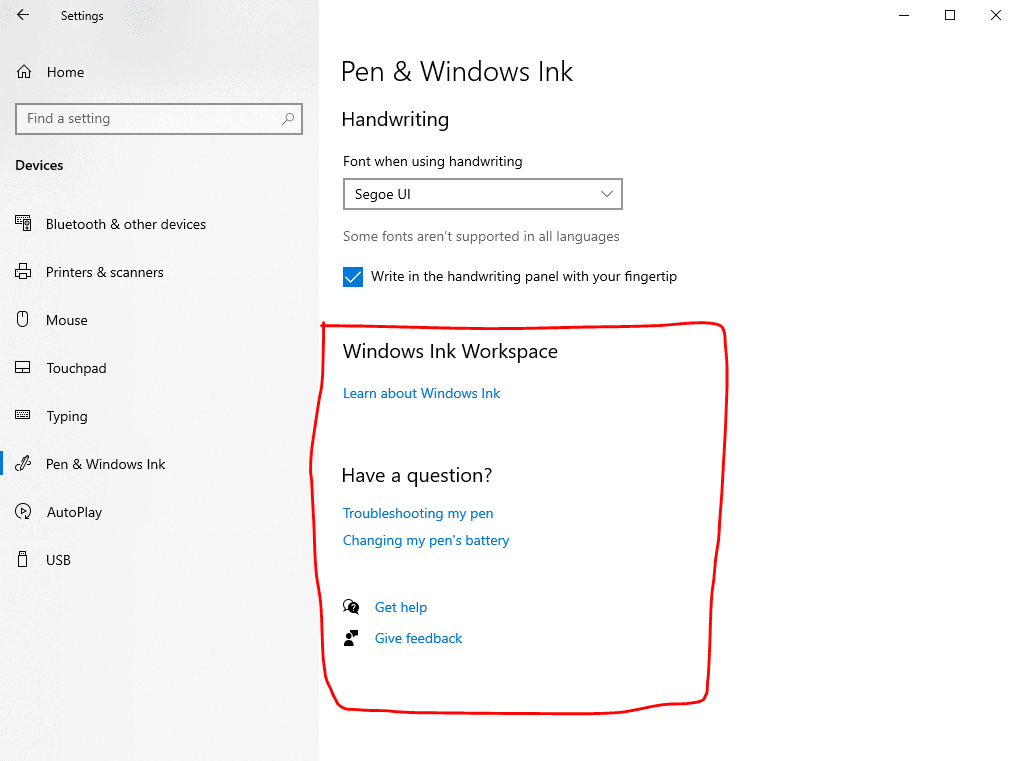Image resolution: width=1018 pixels, height=761 pixels.
Task: Click the Pen & Windows Ink pen icon
Action: pos(23,464)
